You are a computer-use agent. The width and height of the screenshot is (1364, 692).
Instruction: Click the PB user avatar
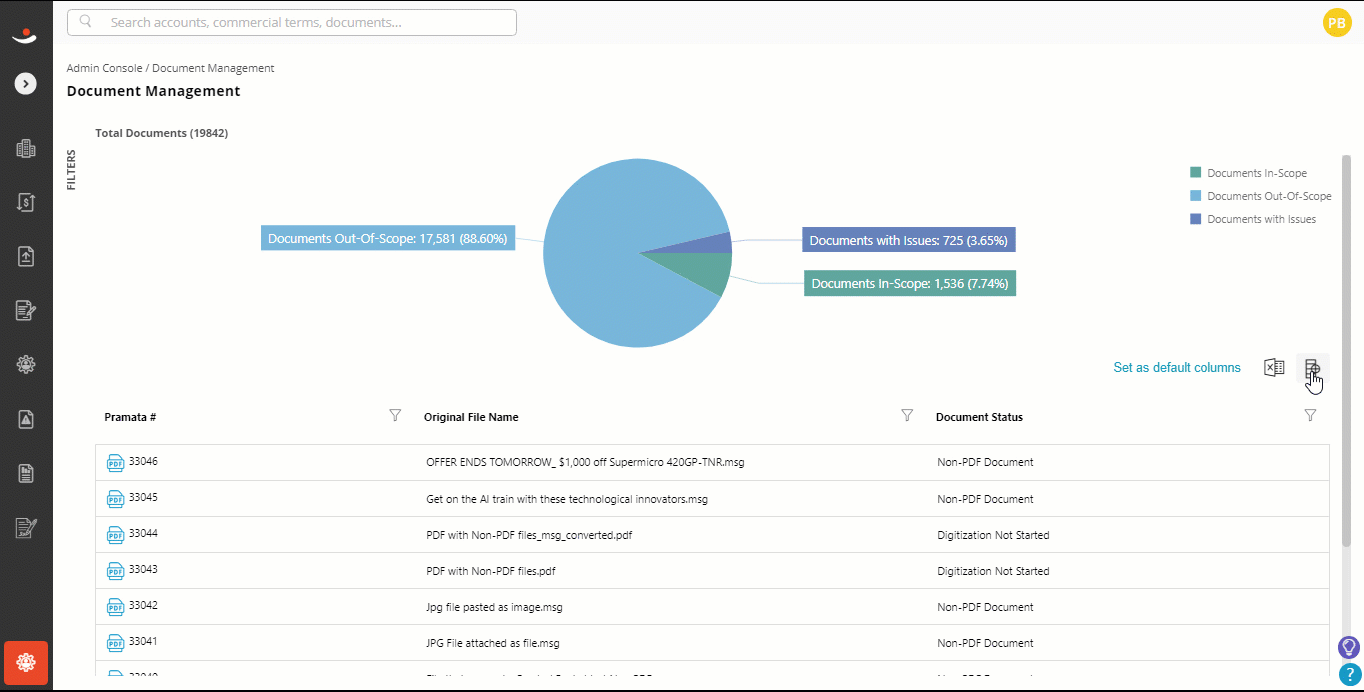1337,22
